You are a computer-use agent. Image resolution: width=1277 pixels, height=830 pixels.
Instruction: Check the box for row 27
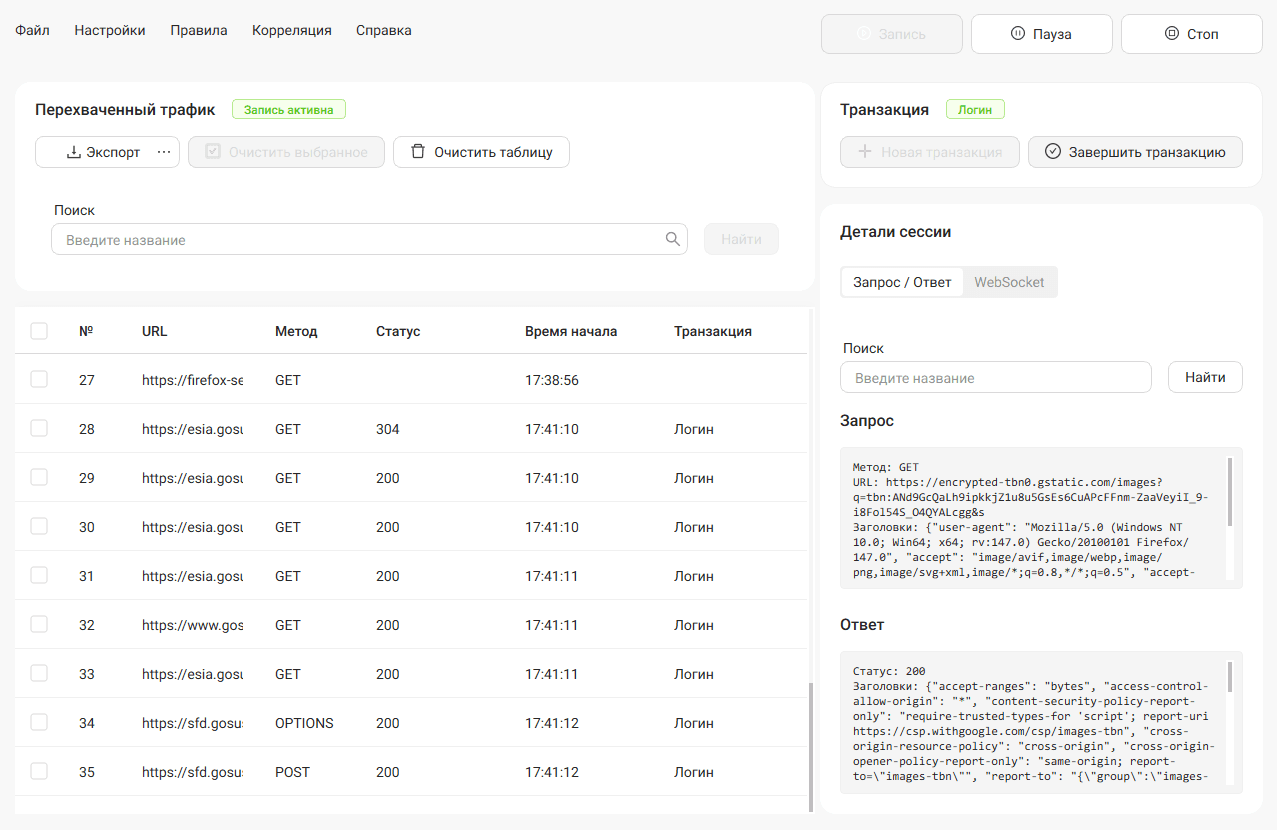point(39,379)
